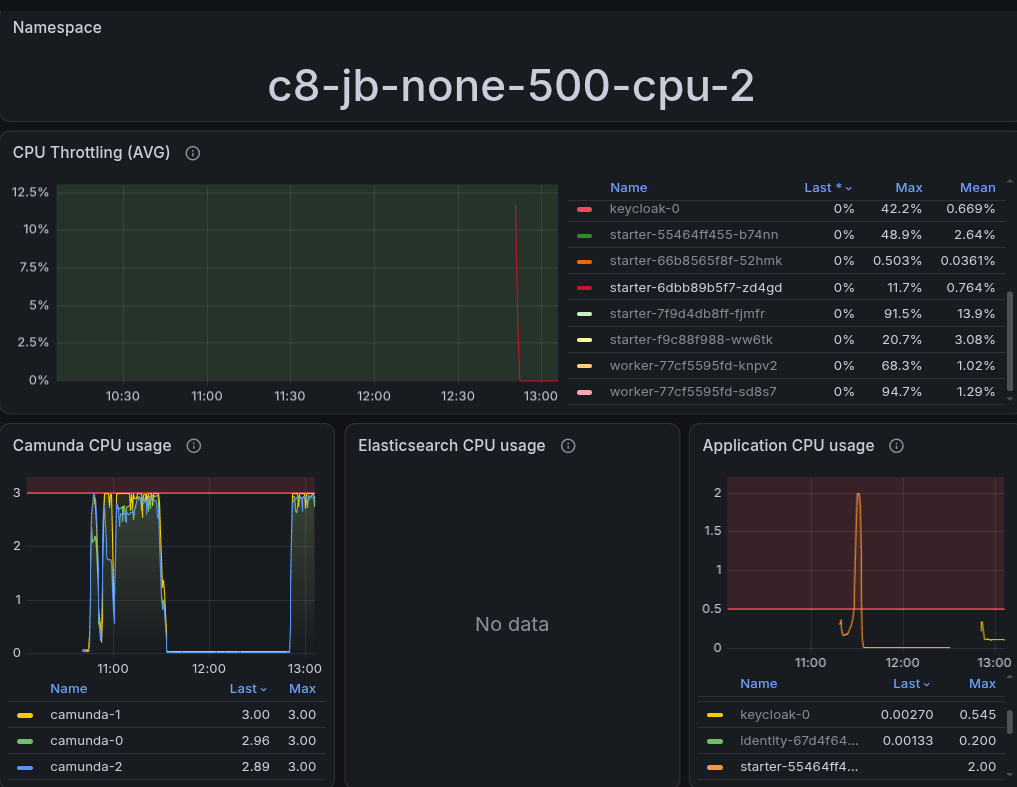
Task: Toggle worker-77cf5595fd-sd8s7 series visibility
Action: (x=693, y=391)
